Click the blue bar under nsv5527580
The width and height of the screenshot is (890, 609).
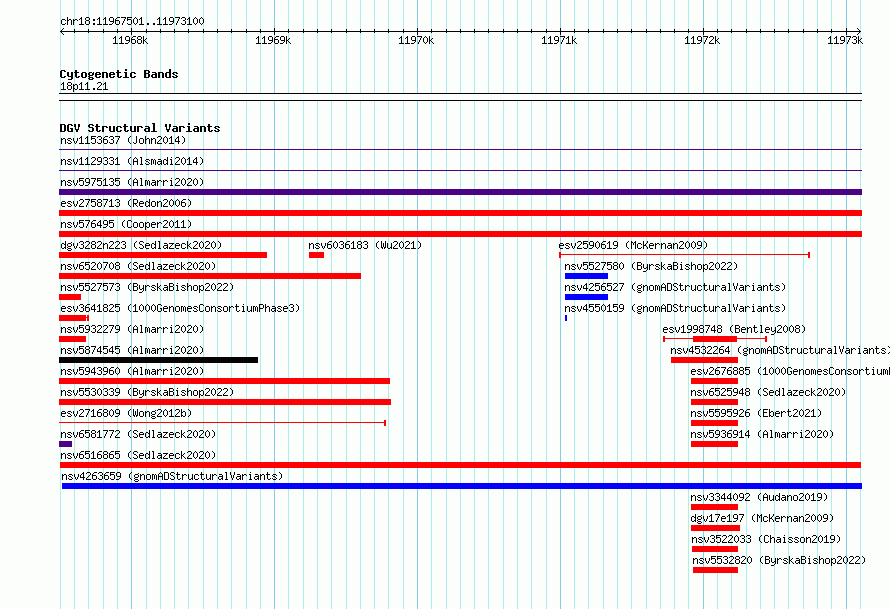click(x=586, y=276)
